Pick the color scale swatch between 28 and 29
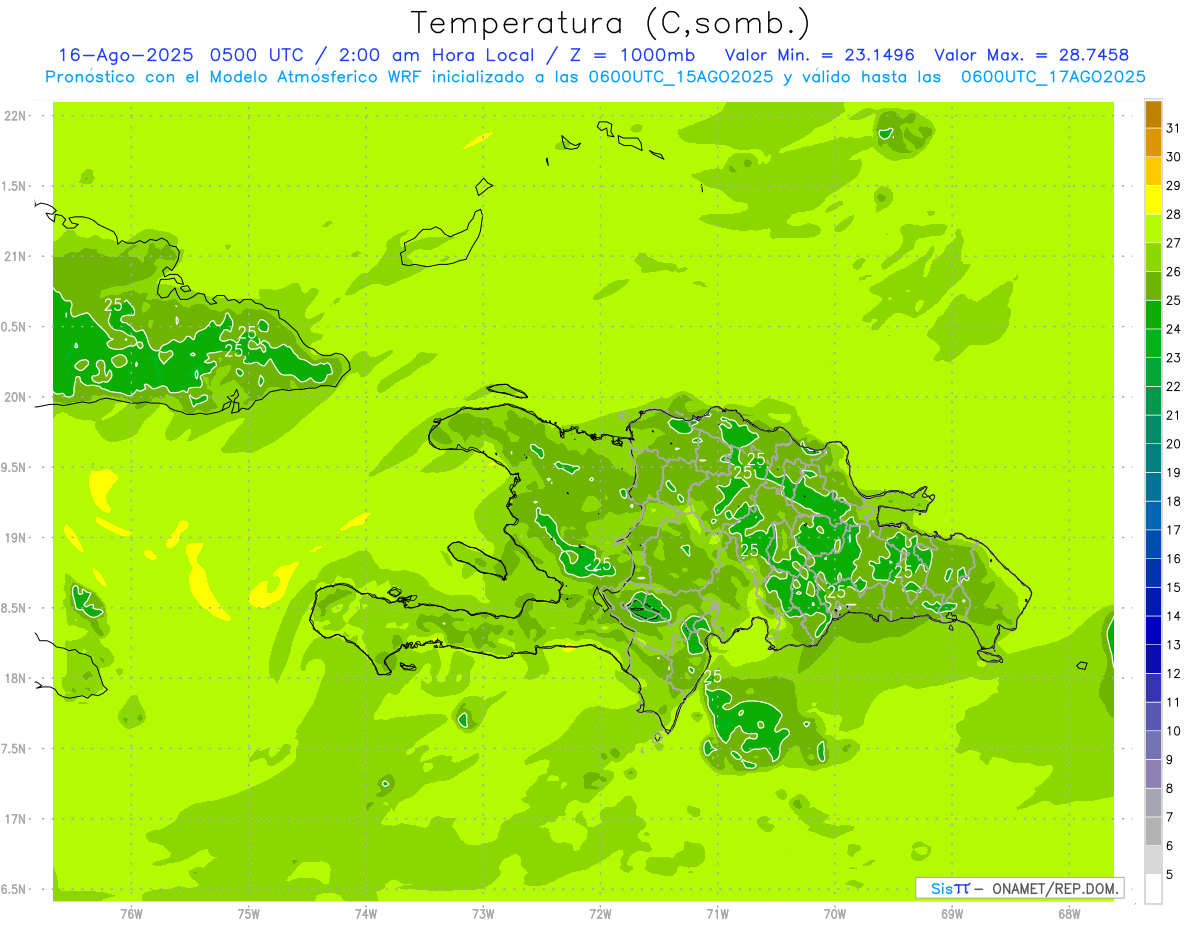Image resolution: width=1200 pixels, height=927 pixels. (x=1153, y=200)
